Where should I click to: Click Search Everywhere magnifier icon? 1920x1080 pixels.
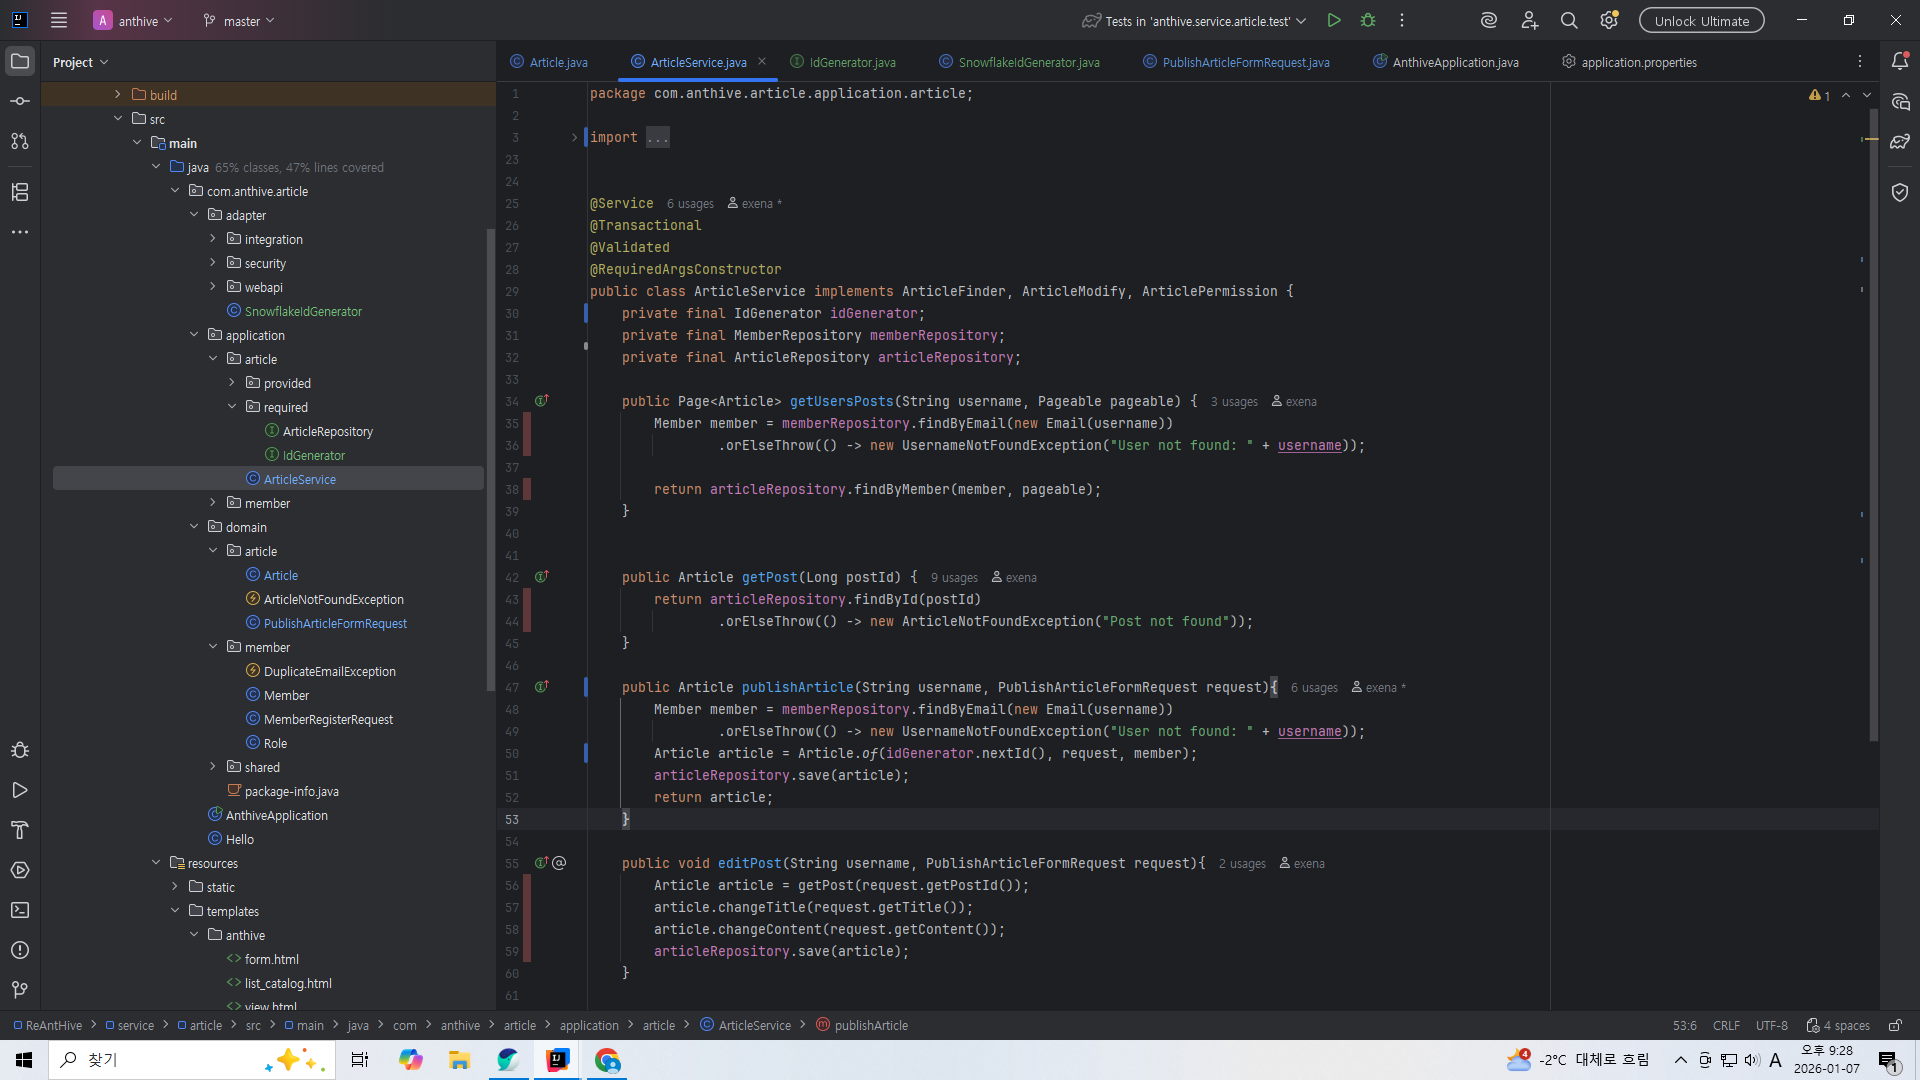click(1569, 20)
